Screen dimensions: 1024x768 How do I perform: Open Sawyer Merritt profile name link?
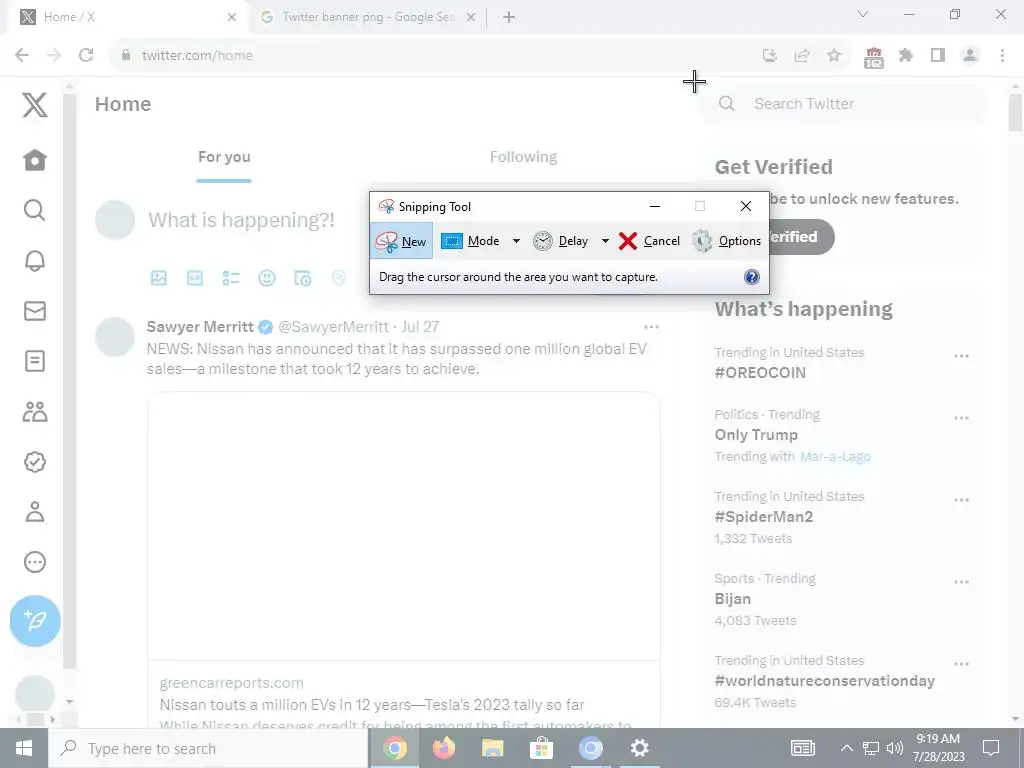(200, 327)
